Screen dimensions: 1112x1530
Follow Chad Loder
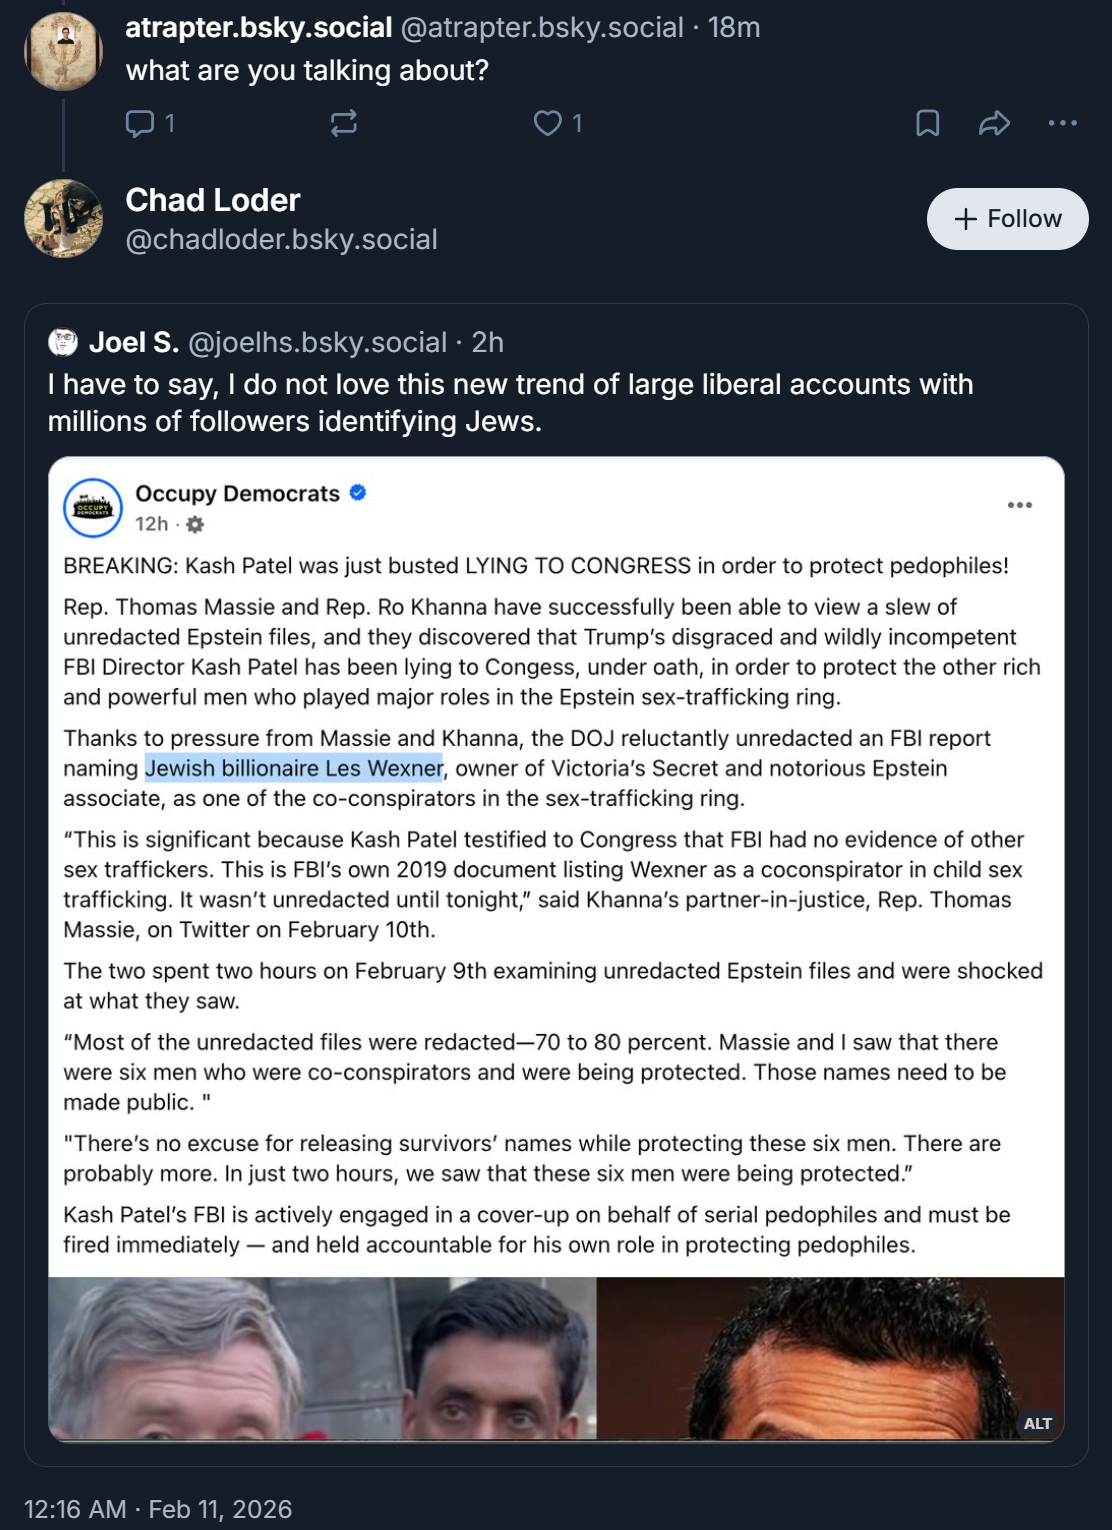pyautogui.click(x=1007, y=219)
